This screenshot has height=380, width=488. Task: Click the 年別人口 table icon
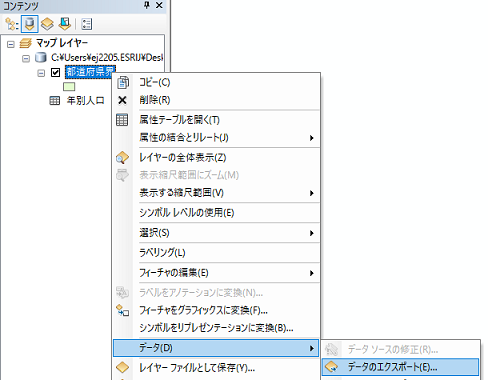tap(55, 100)
